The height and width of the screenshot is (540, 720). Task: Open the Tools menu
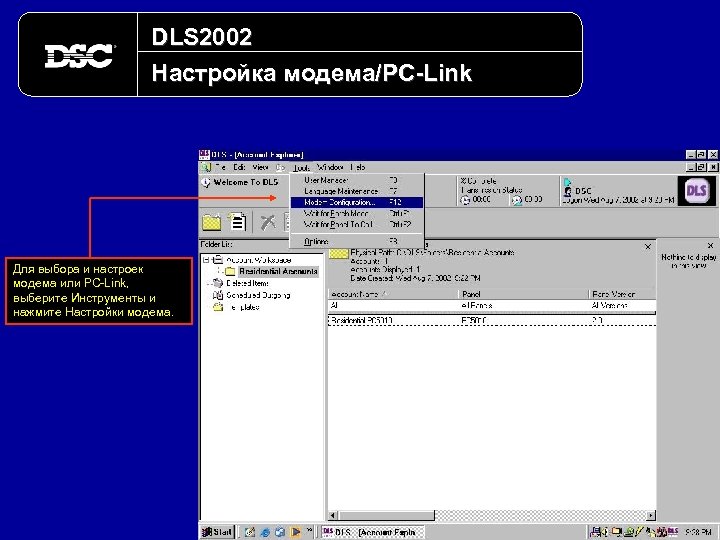coord(302,168)
